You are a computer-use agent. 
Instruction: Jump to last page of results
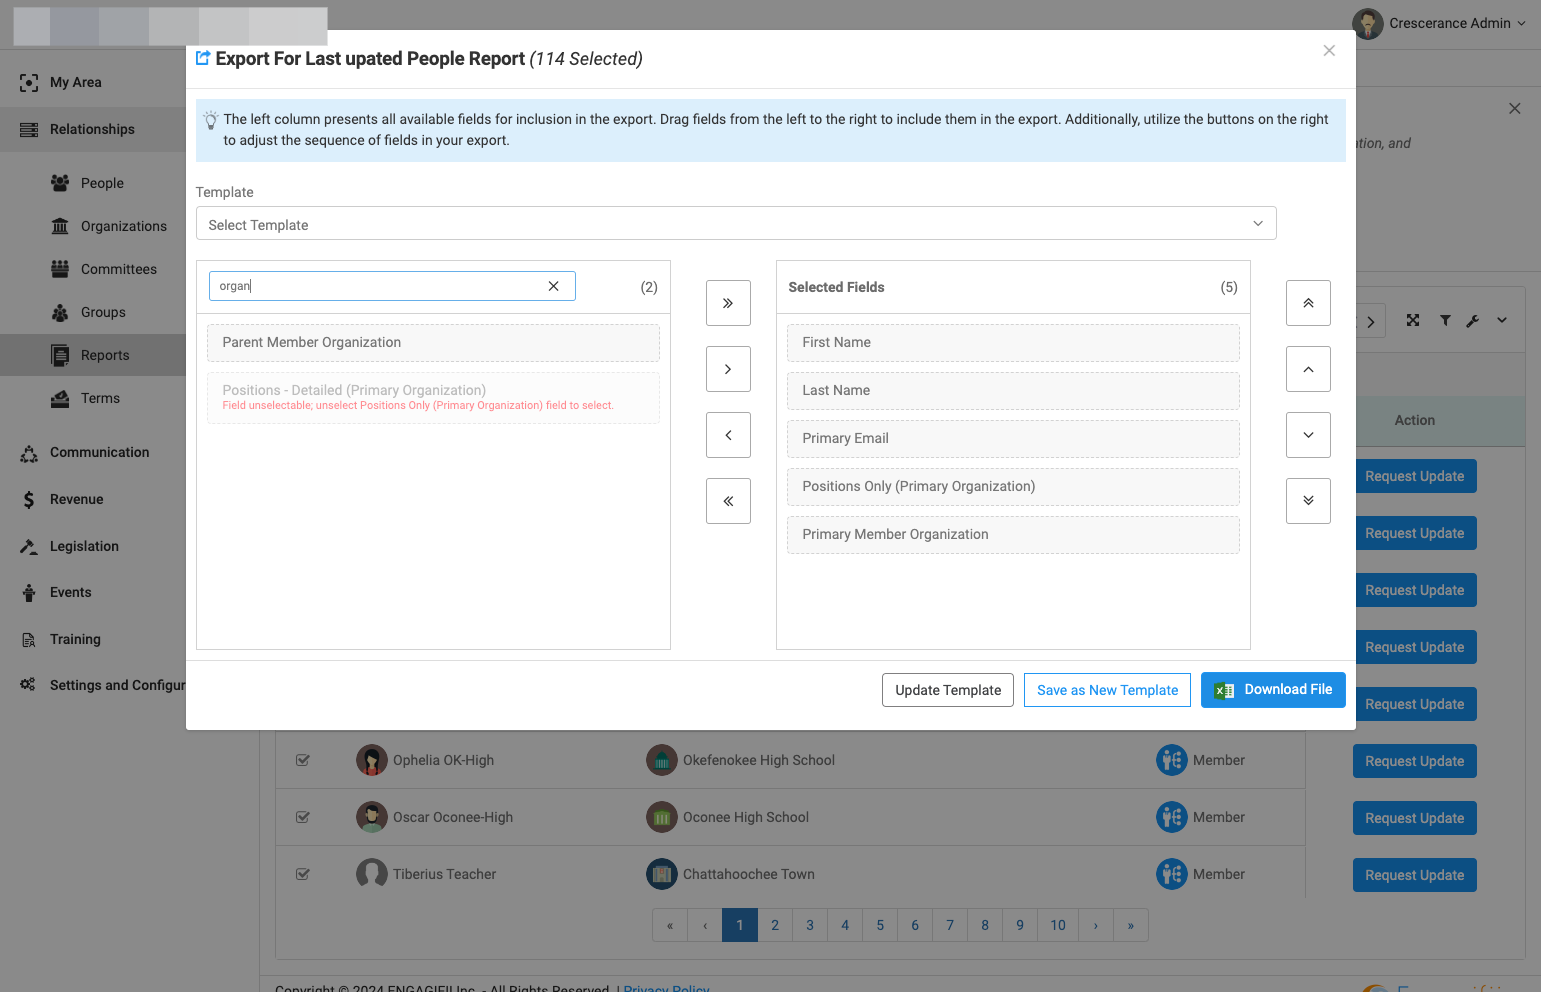tap(1131, 925)
